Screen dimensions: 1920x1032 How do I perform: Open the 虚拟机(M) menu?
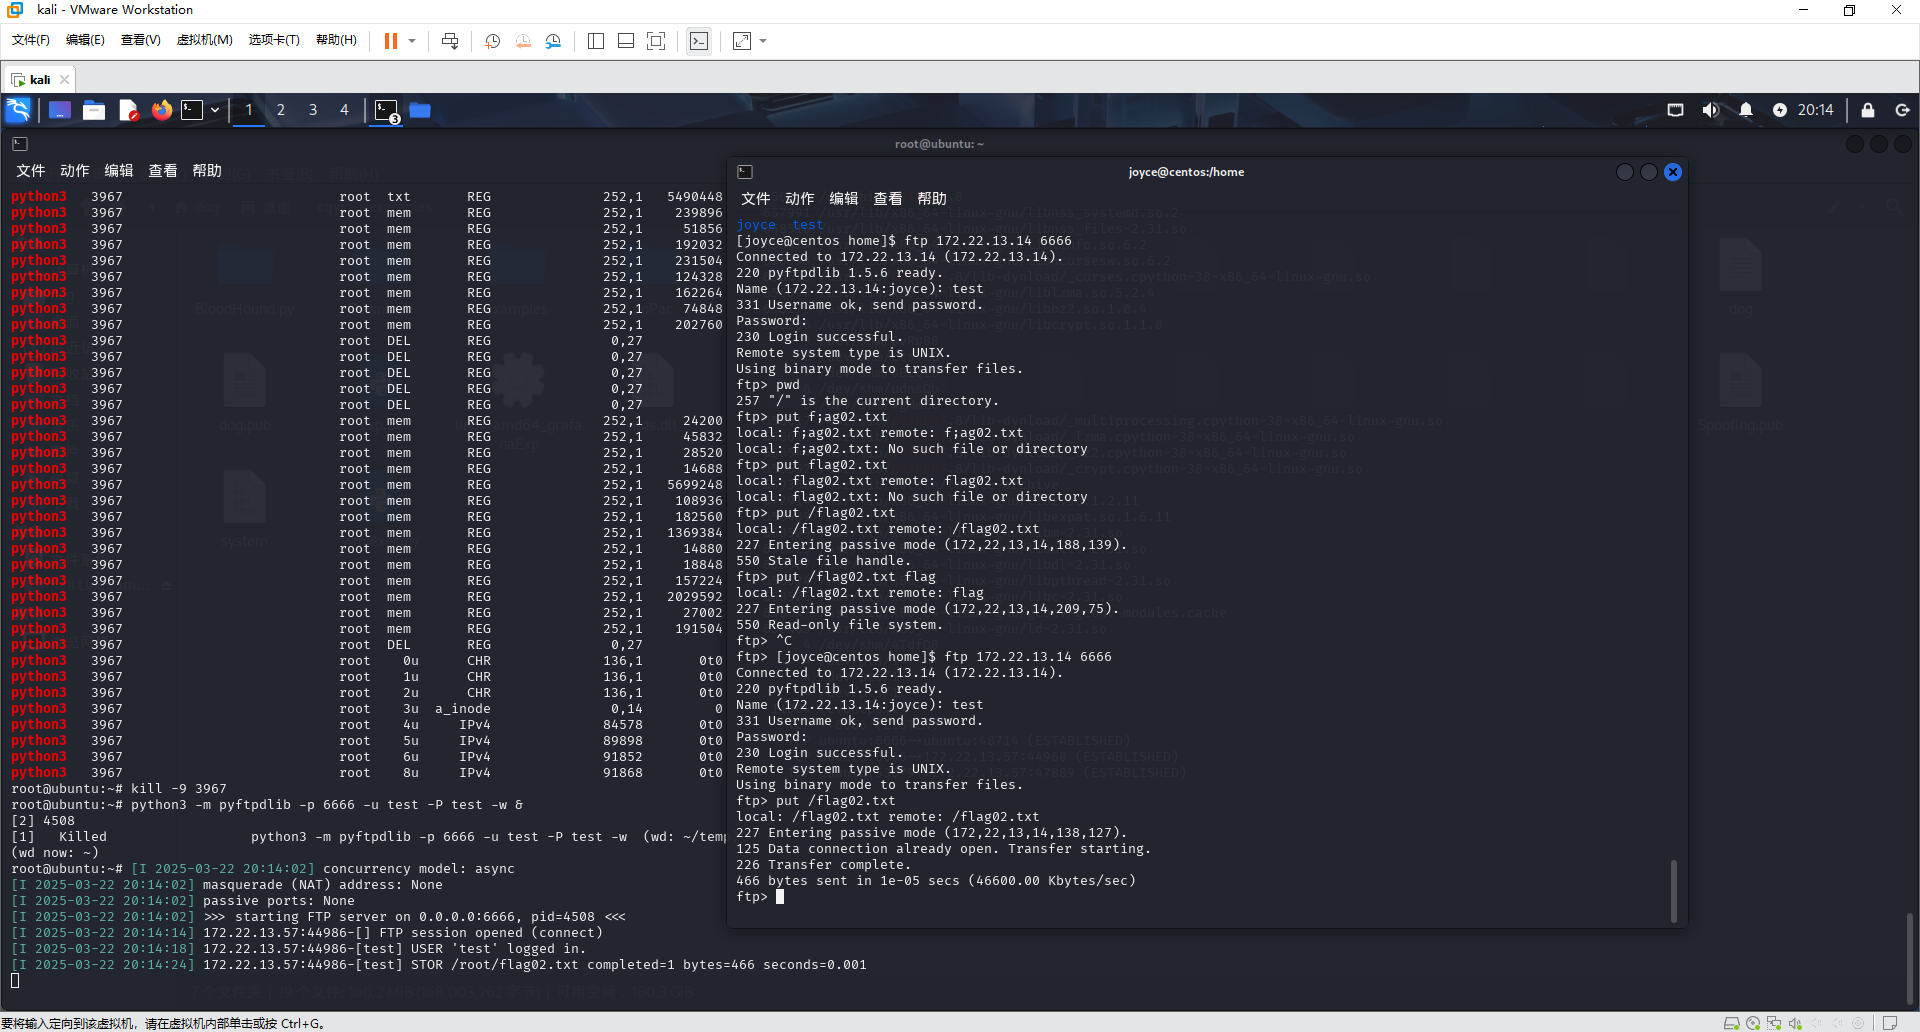coord(204,40)
